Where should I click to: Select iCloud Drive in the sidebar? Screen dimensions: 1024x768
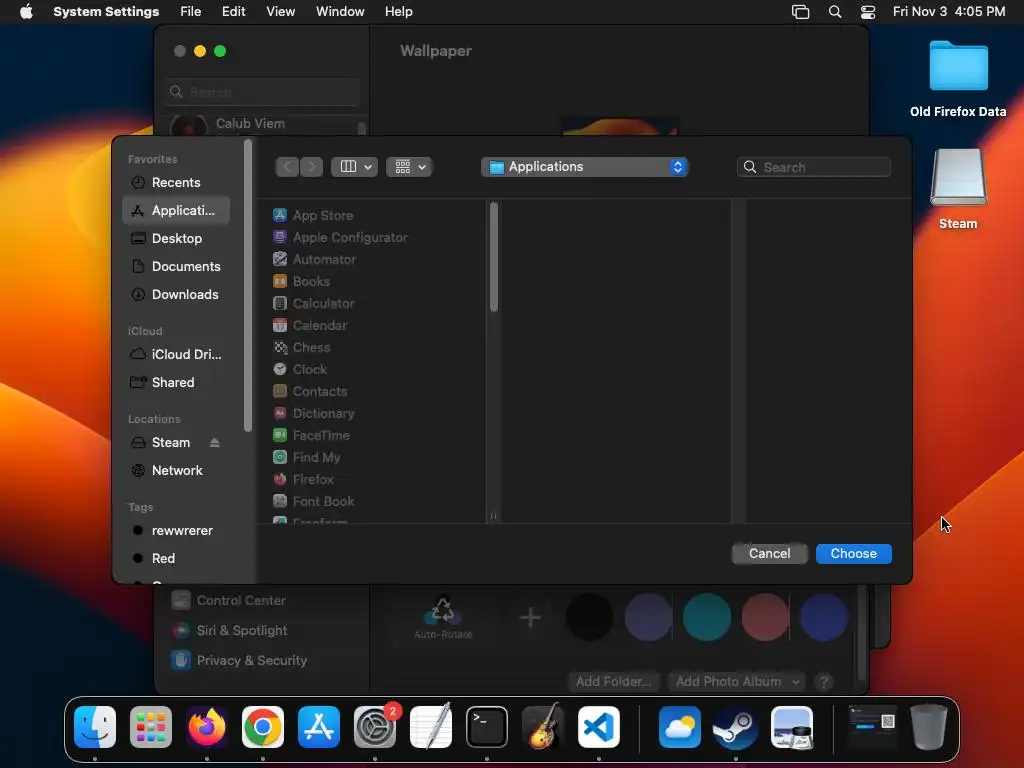pos(176,355)
